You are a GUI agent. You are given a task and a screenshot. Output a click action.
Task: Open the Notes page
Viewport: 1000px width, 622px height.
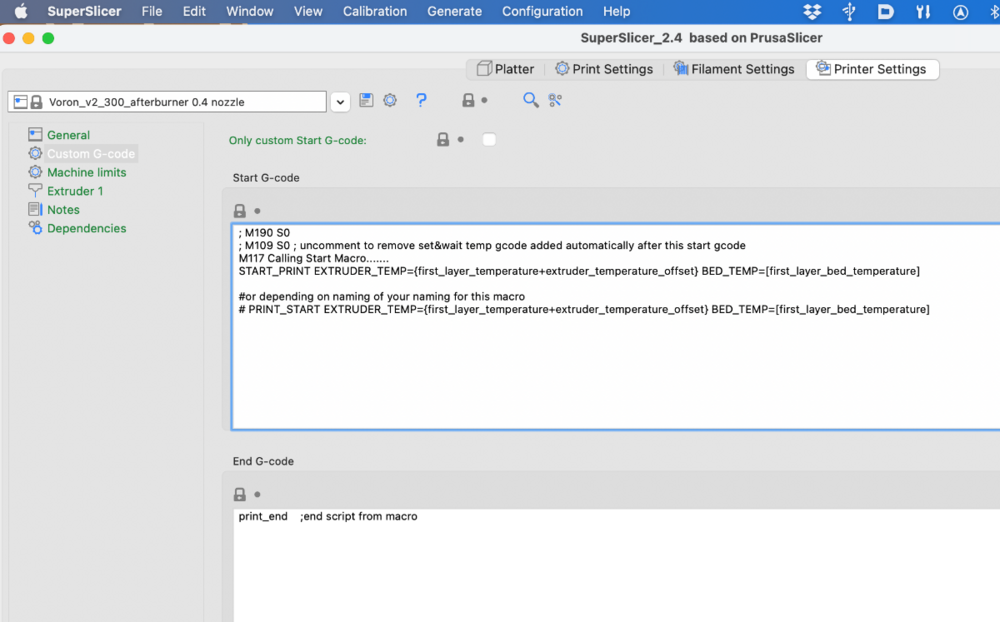[63, 209]
